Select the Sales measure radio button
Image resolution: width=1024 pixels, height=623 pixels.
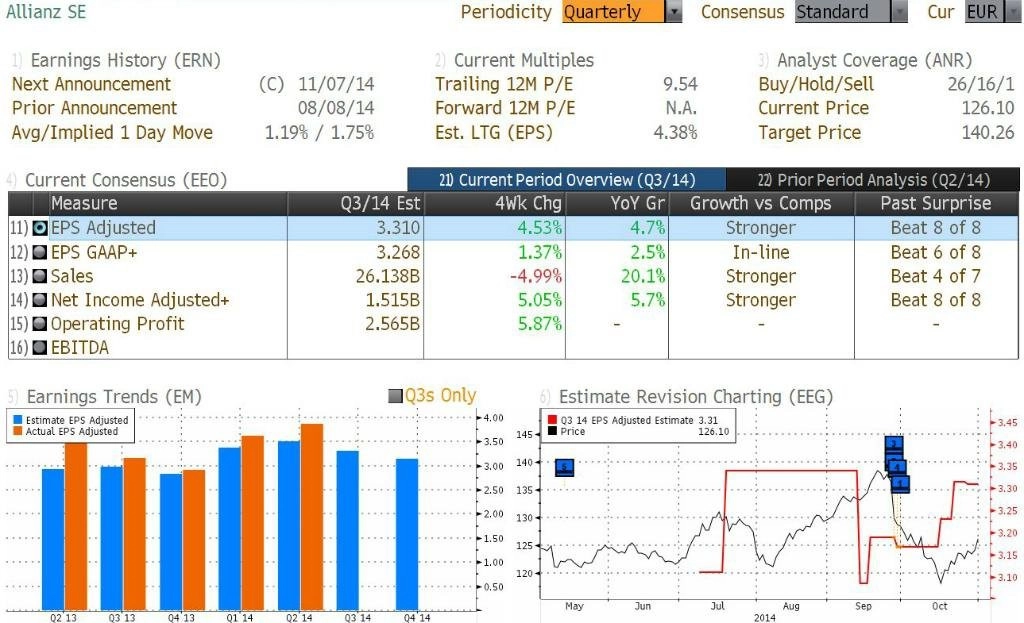click(40, 276)
